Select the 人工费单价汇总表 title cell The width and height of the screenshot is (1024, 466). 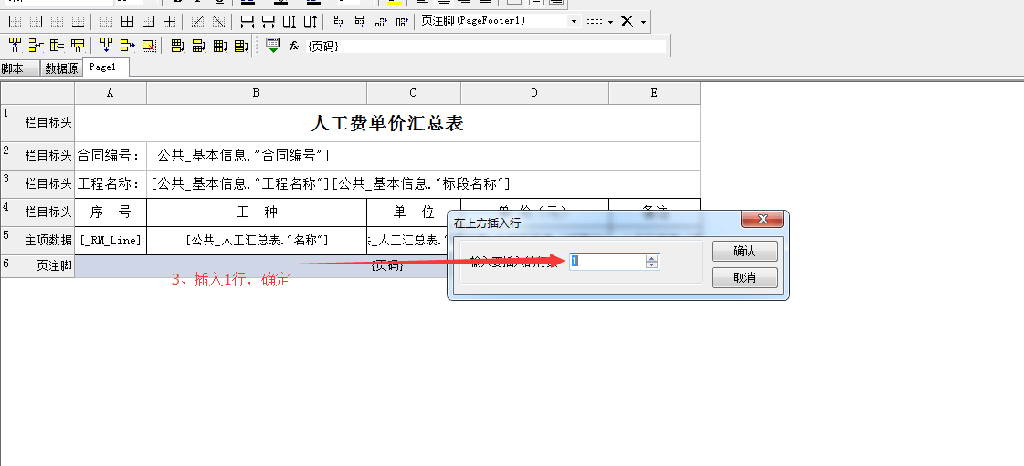pos(387,124)
